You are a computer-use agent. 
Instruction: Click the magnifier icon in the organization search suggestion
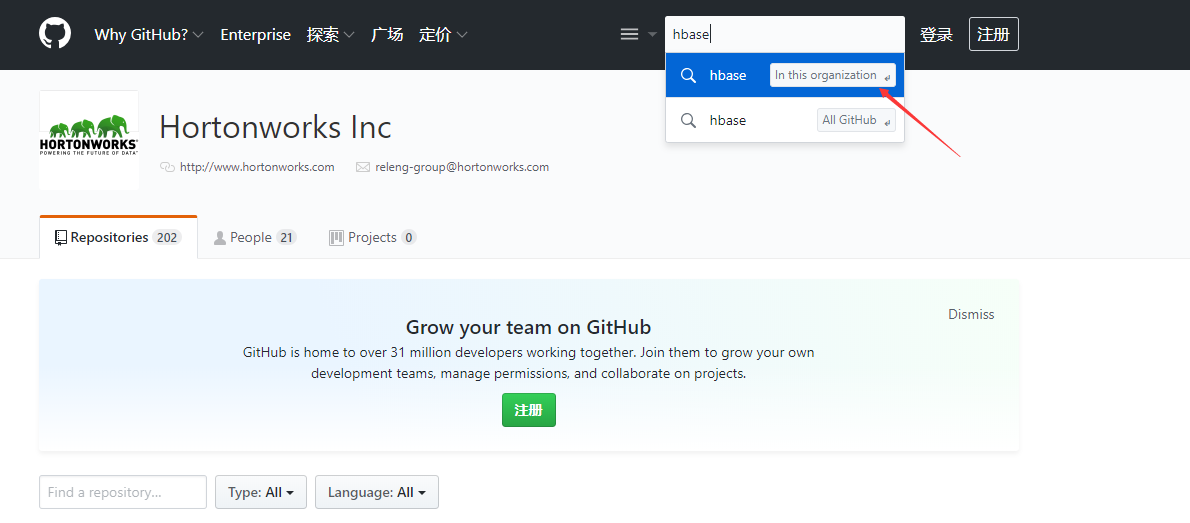pyautogui.click(x=688, y=75)
